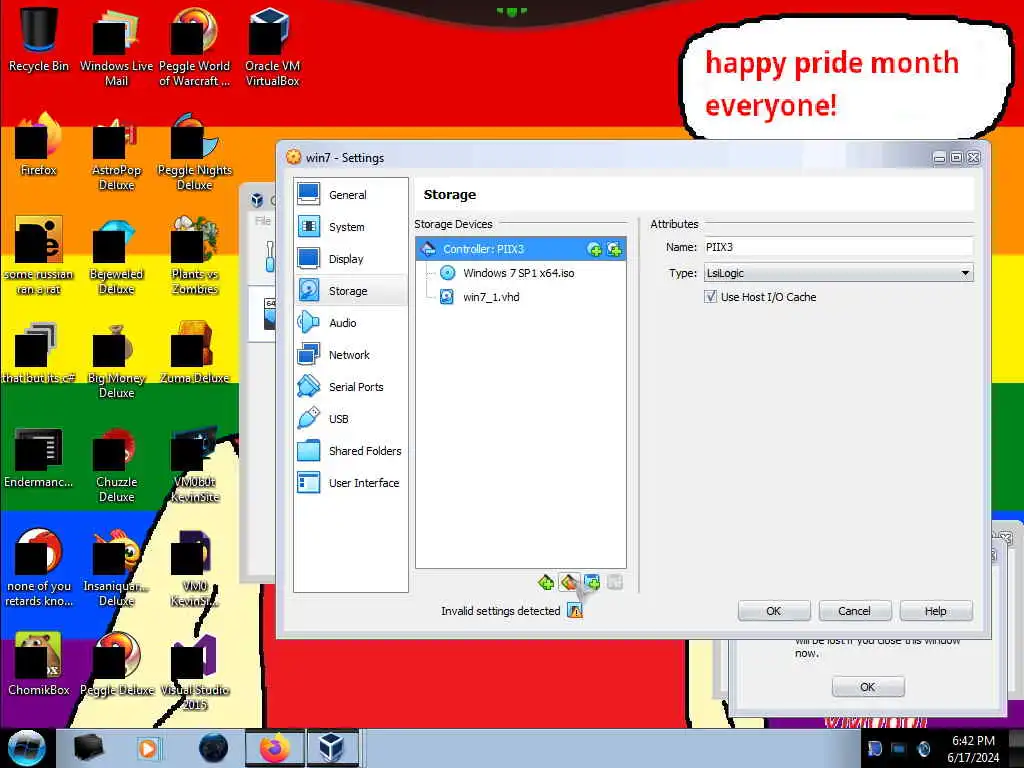Open the Visual Studio 2015 desktop icon
The image size is (1024, 768).
194,673
